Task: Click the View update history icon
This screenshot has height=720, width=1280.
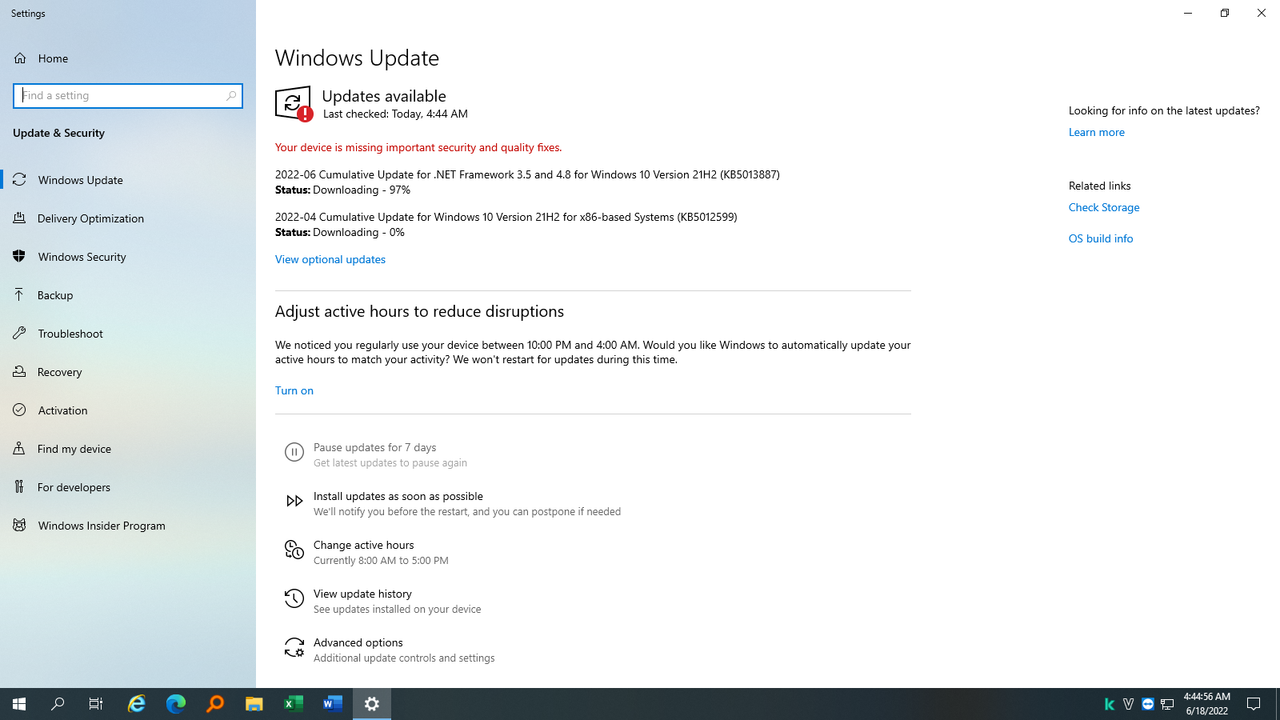Action: point(294,600)
